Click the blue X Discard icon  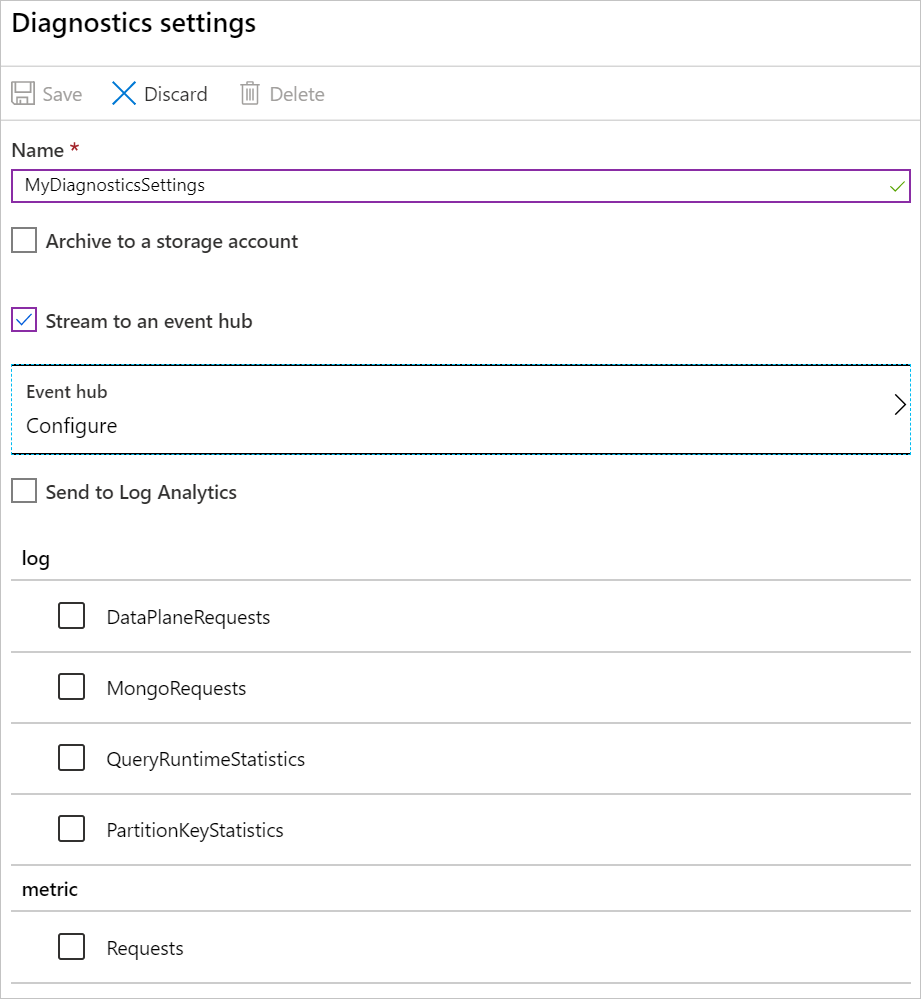[123, 93]
